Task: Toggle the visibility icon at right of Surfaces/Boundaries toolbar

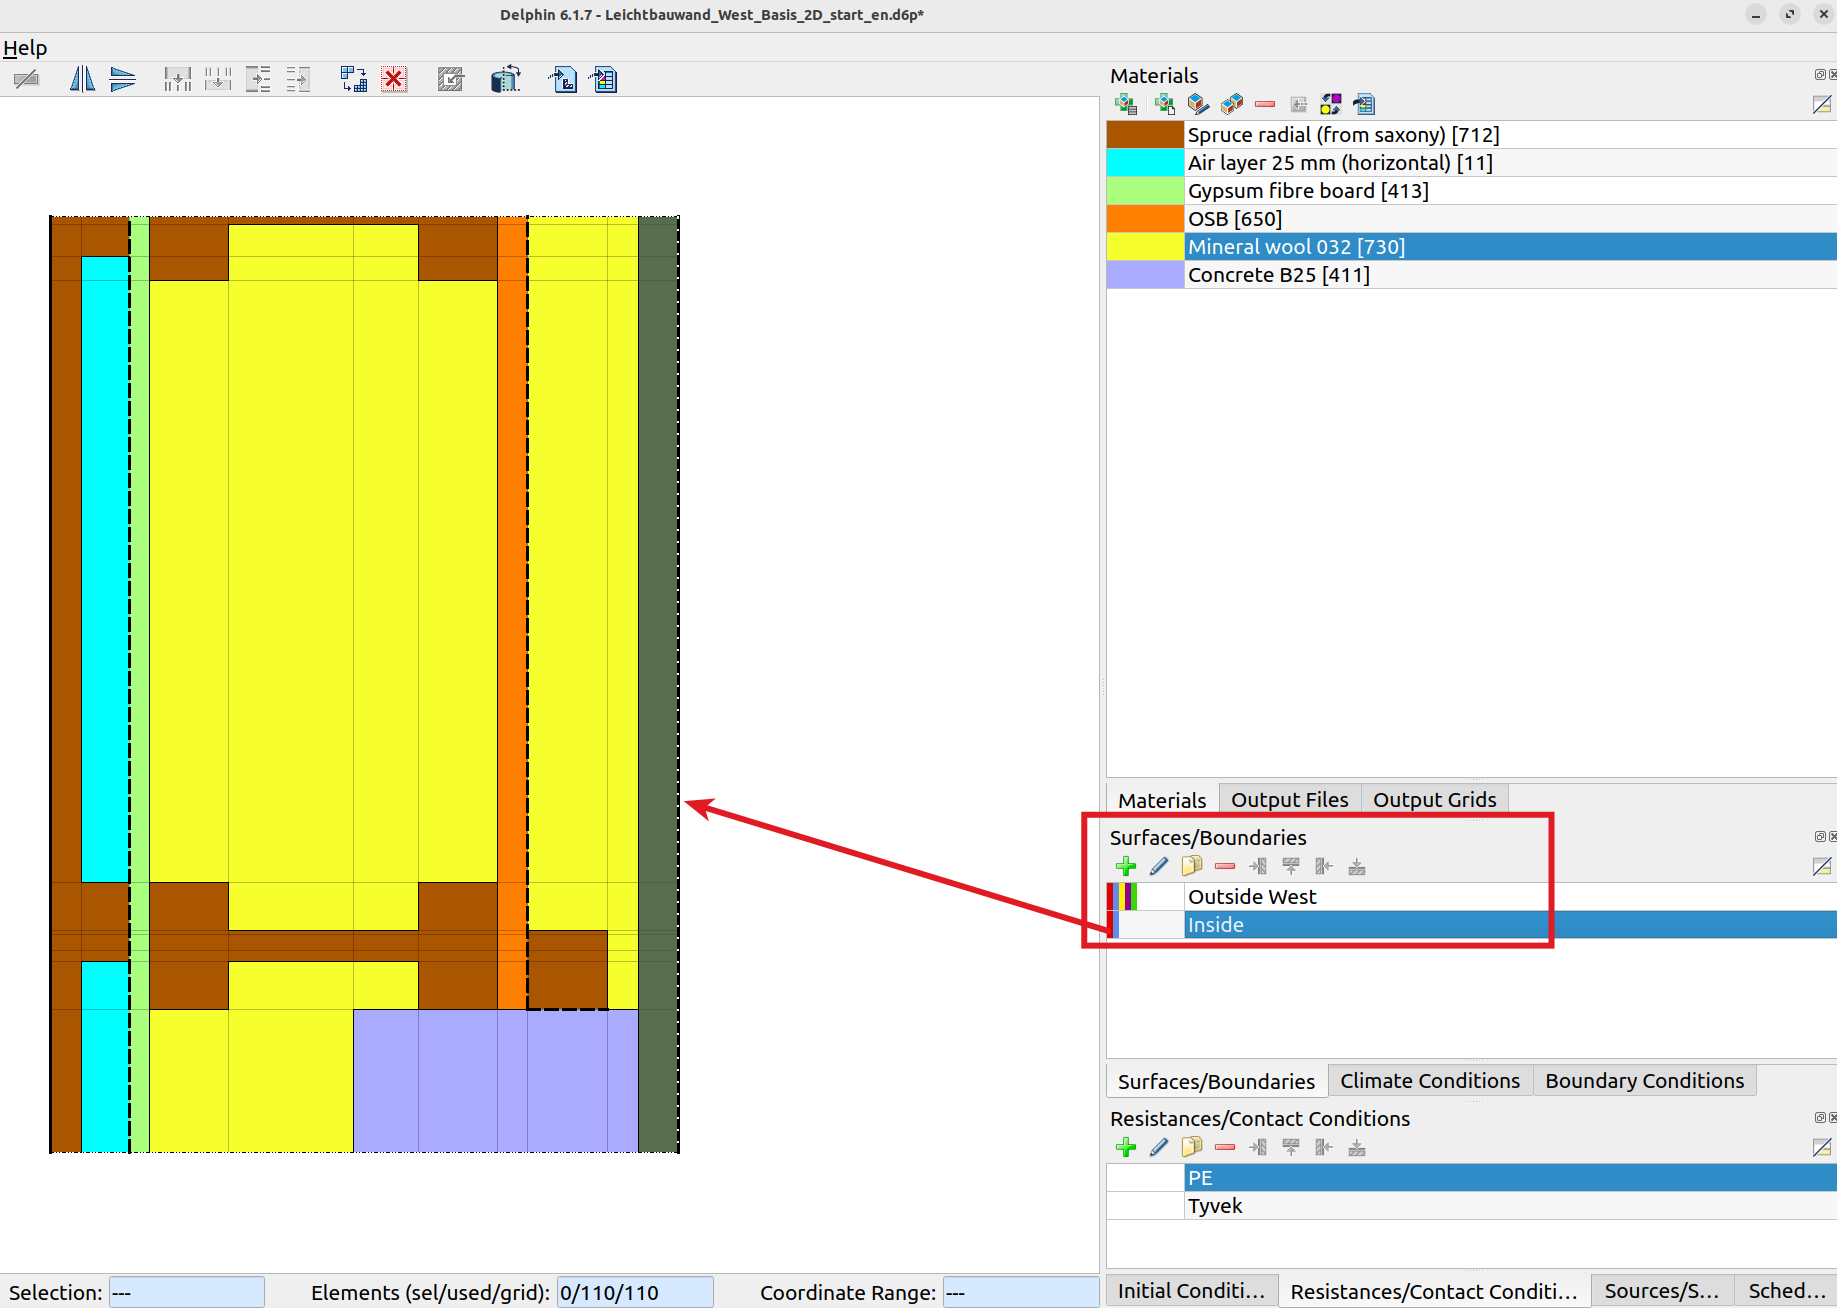Action: point(1822,866)
